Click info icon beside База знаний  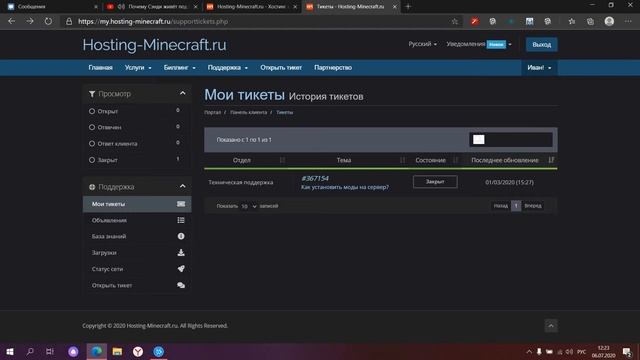pyautogui.click(x=181, y=236)
